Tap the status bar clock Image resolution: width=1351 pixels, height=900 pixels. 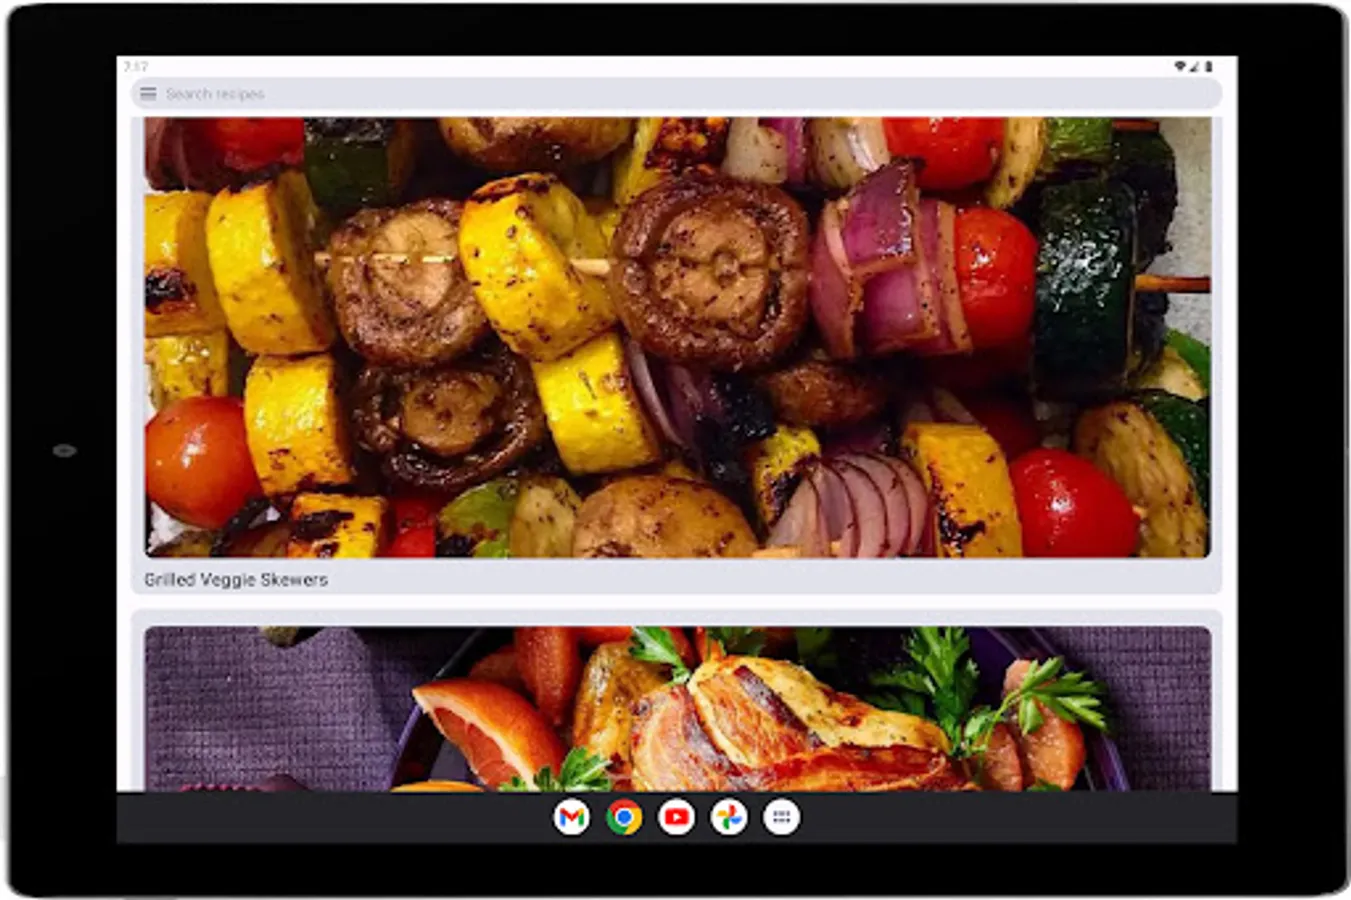(x=136, y=66)
